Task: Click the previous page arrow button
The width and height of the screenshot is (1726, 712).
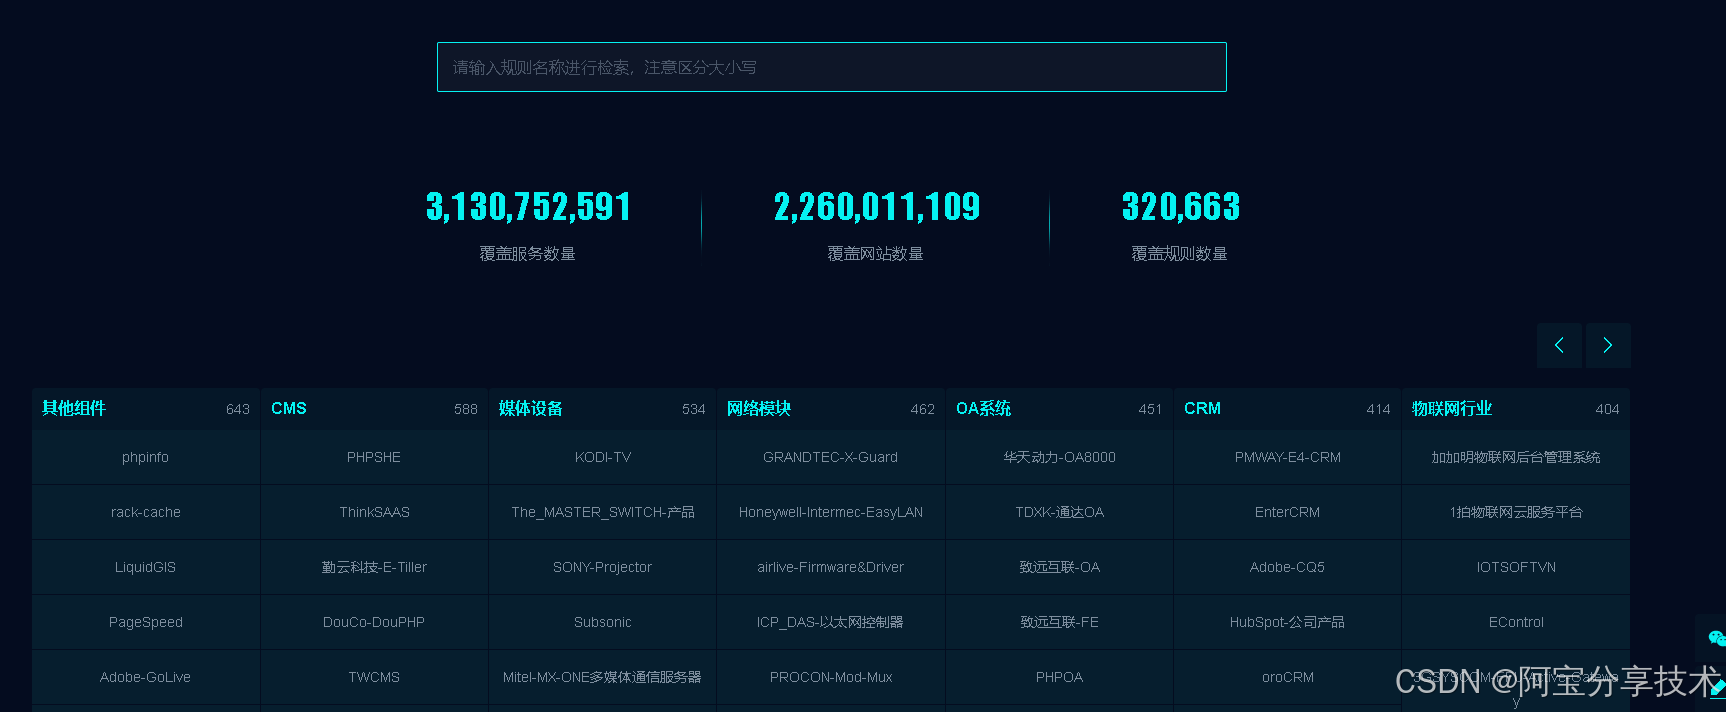Action: tap(1559, 345)
